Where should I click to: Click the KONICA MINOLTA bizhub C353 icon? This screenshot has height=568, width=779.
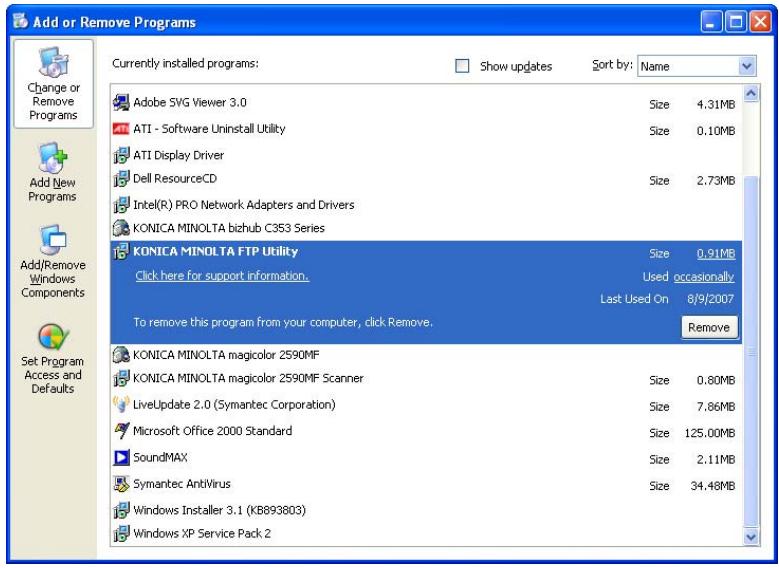click(121, 228)
